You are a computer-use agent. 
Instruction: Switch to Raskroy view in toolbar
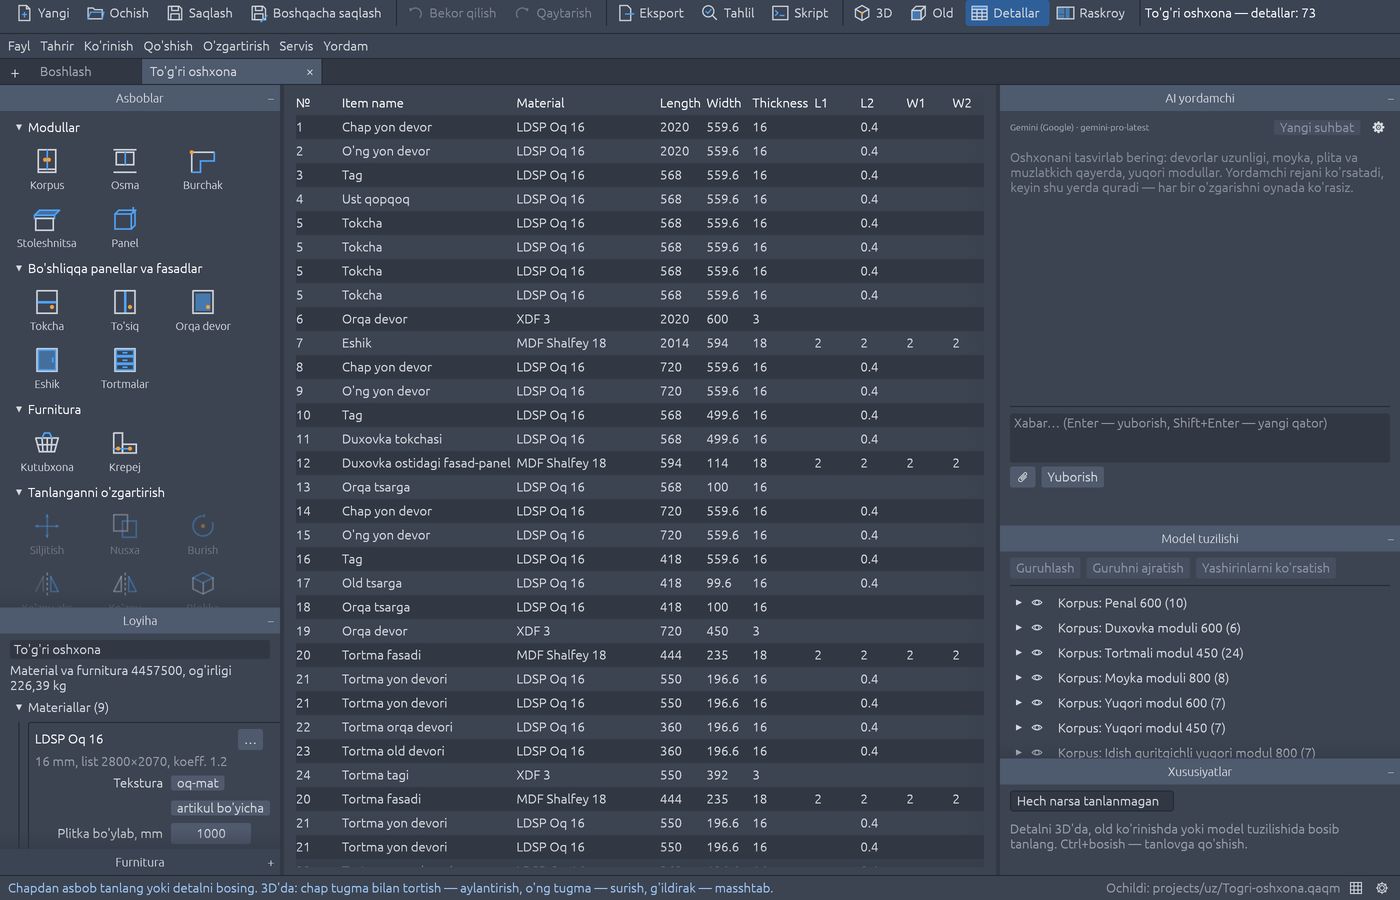1091,13
